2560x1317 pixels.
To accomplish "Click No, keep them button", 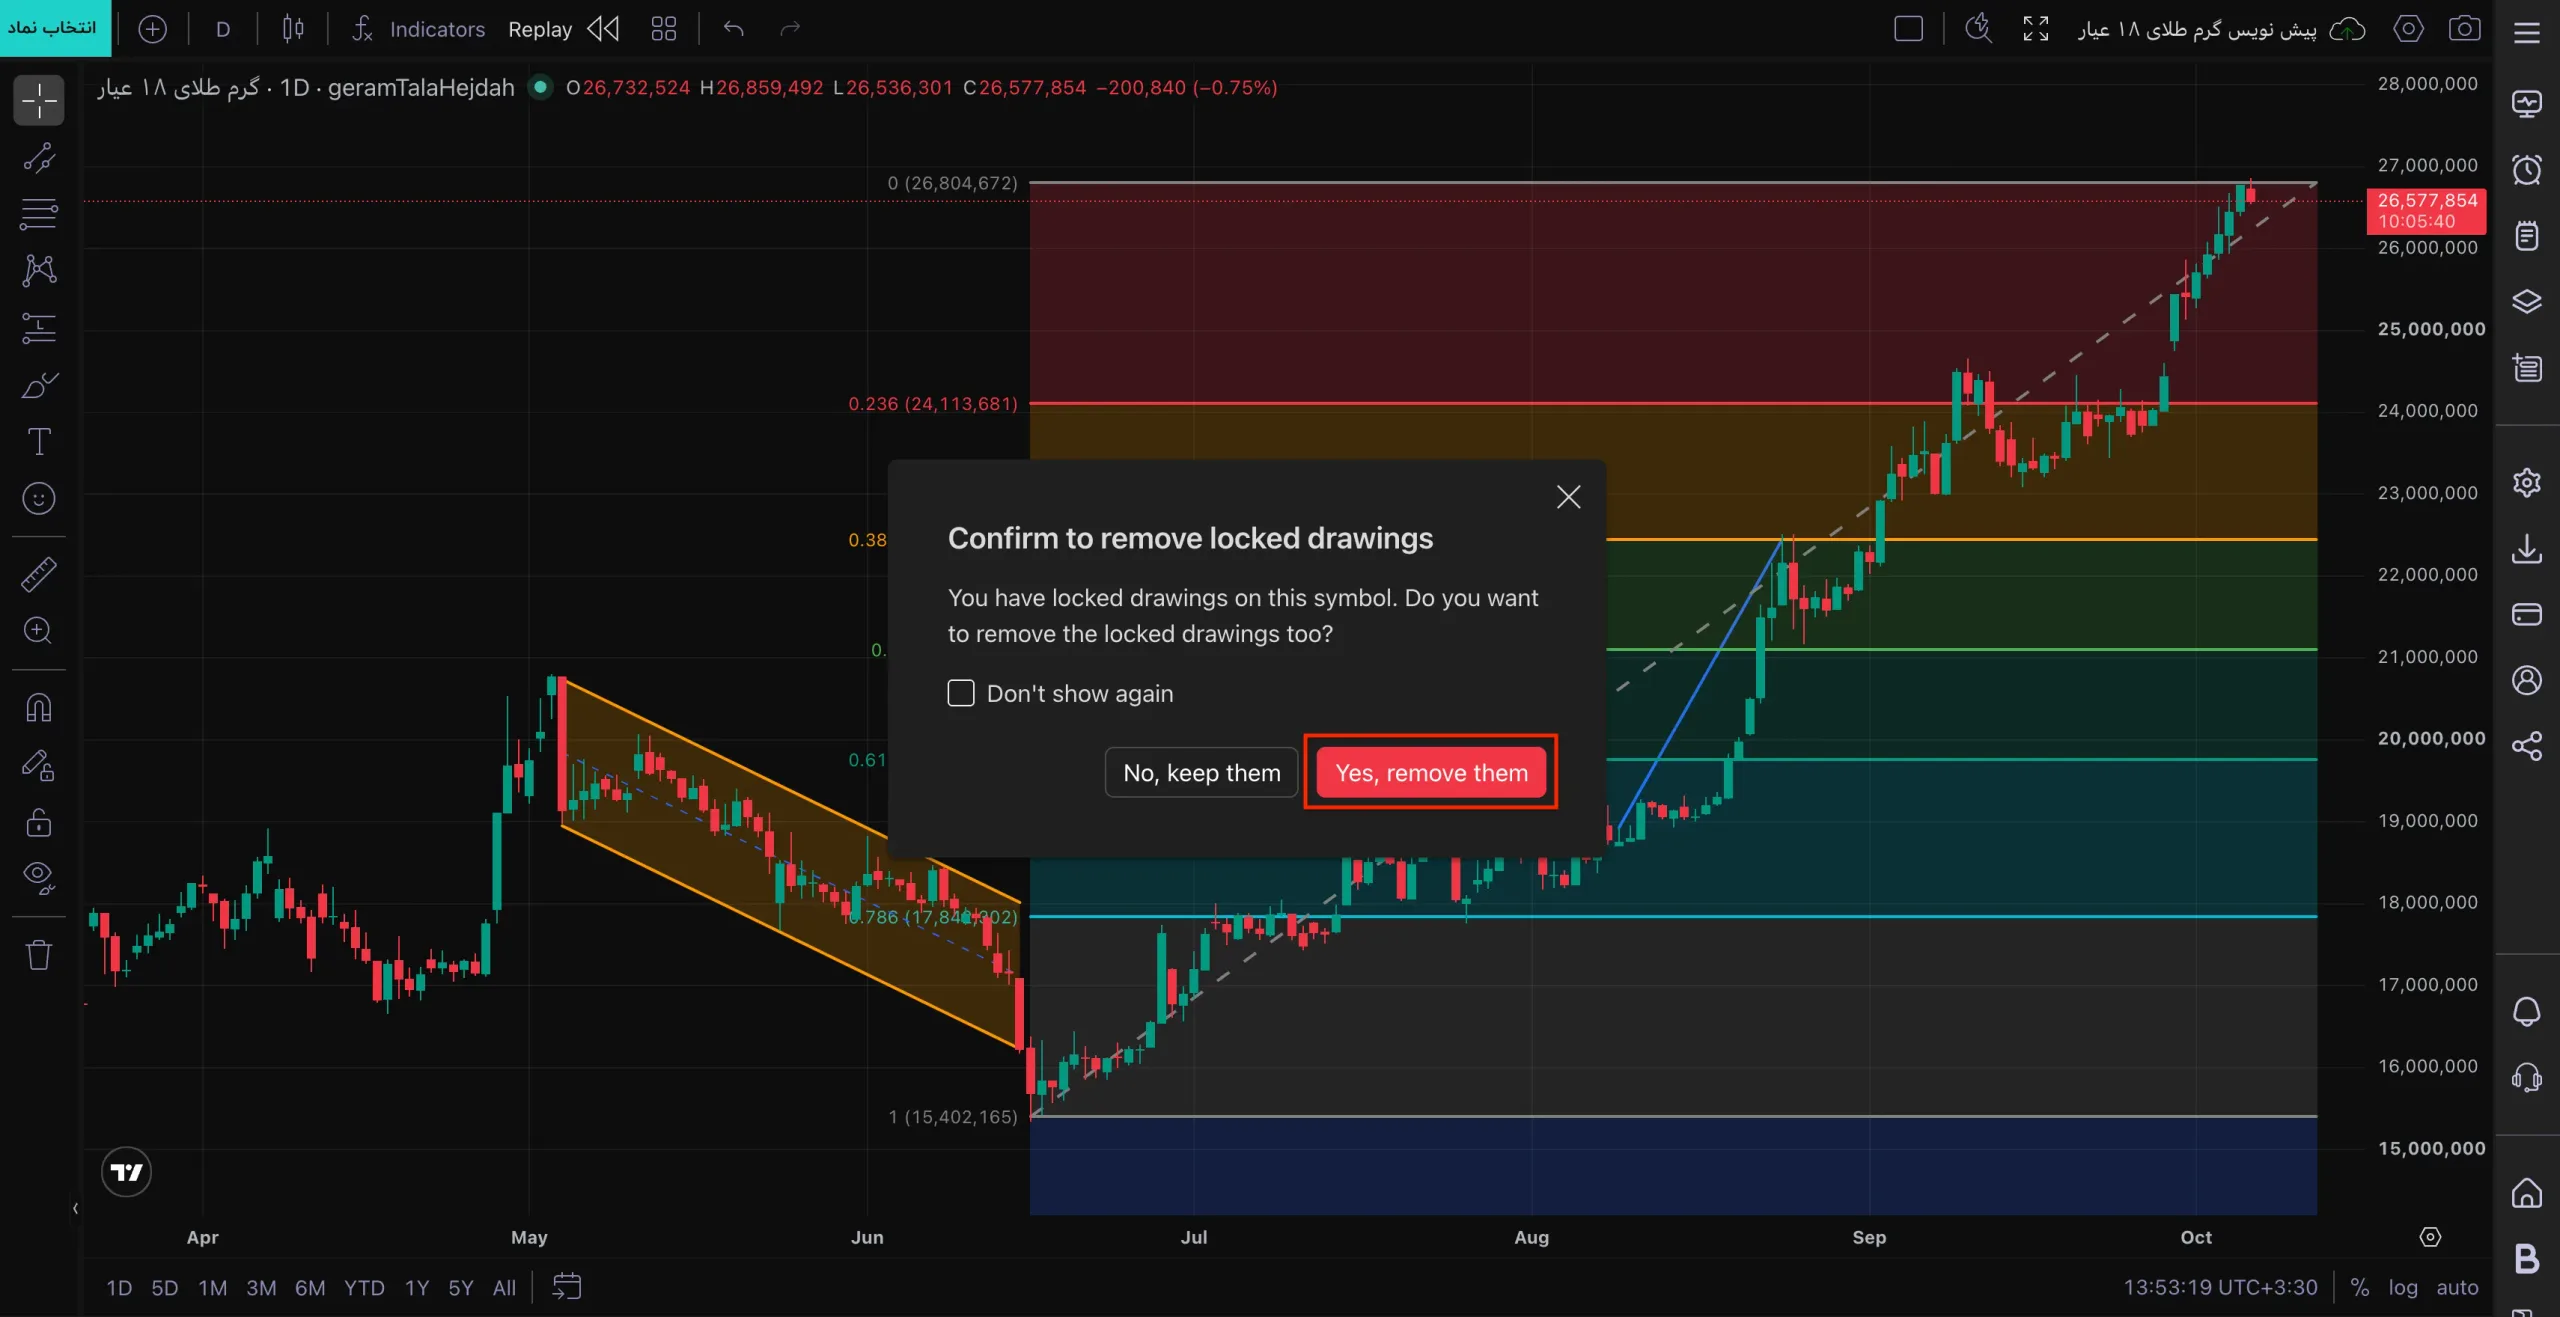I will (1201, 772).
